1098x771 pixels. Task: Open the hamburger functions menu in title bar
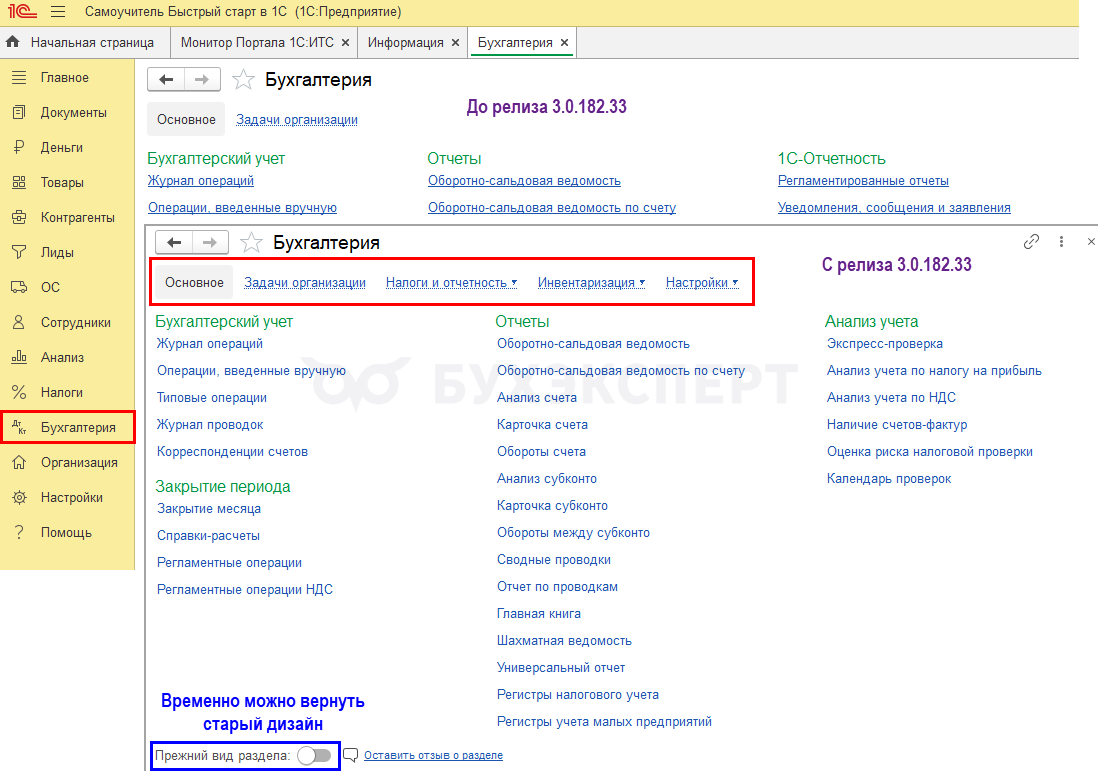pyautogui.click(x=58, y=12)
